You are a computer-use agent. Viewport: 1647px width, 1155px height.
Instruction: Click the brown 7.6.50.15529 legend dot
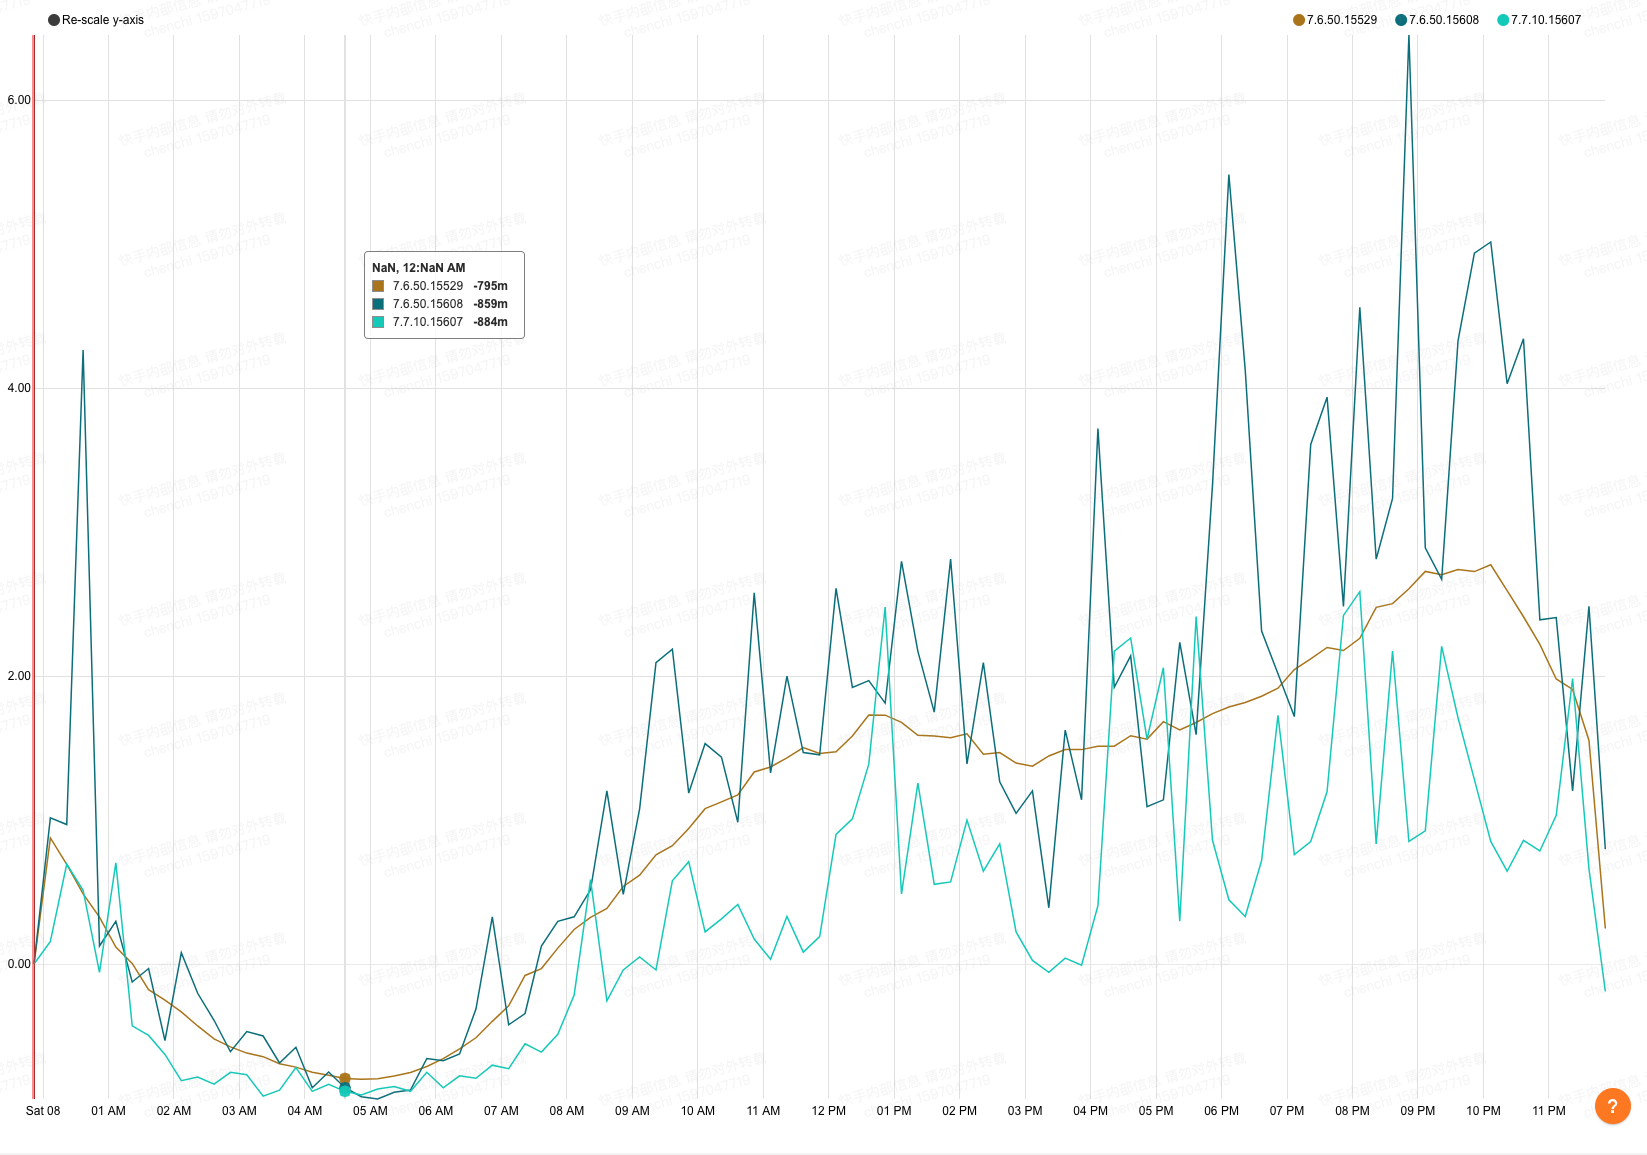pos(1299,20)
